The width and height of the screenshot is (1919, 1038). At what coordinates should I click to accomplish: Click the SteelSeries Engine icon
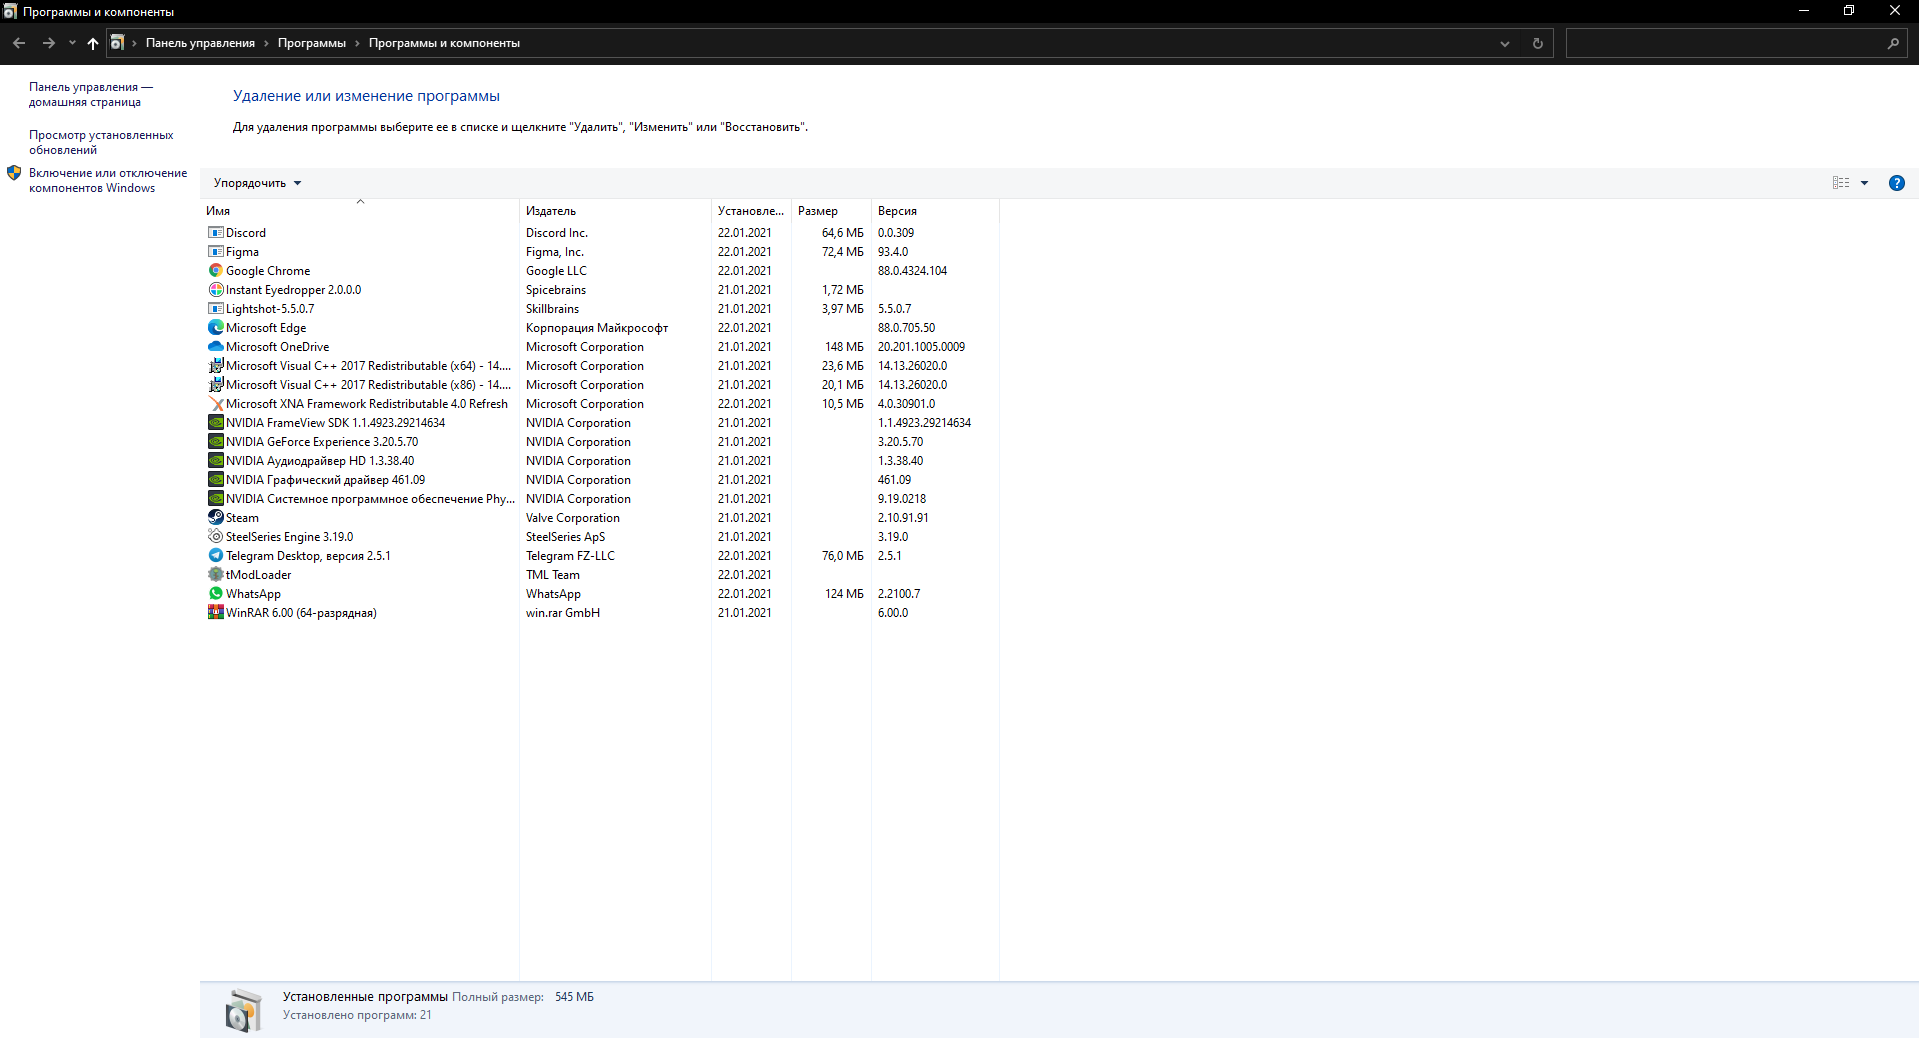click(215, 537)
